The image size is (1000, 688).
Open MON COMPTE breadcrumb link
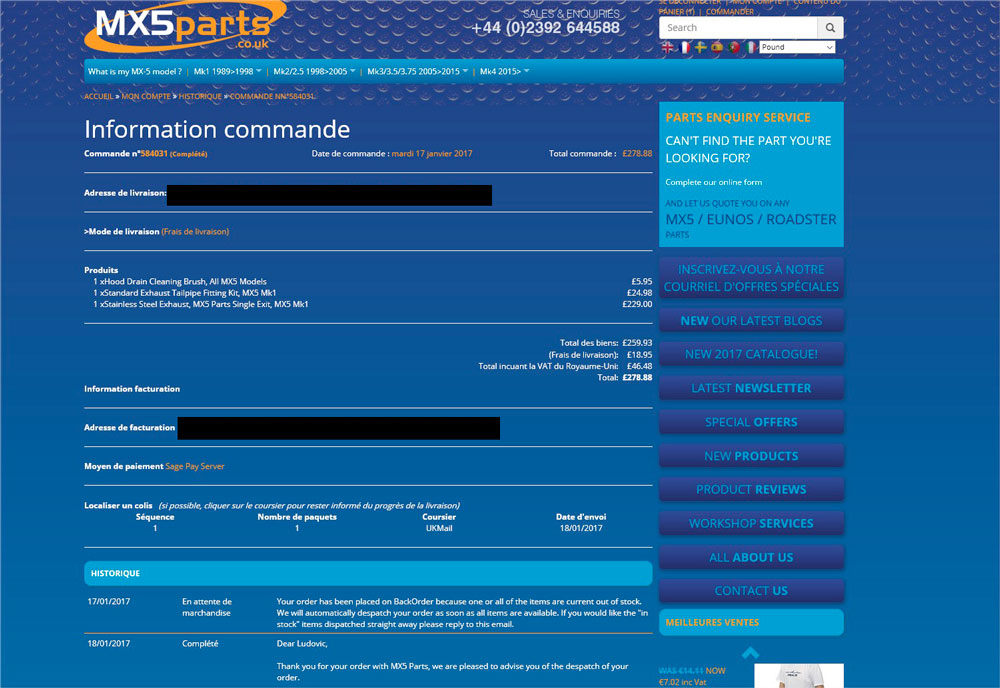(x=146, y=96)
